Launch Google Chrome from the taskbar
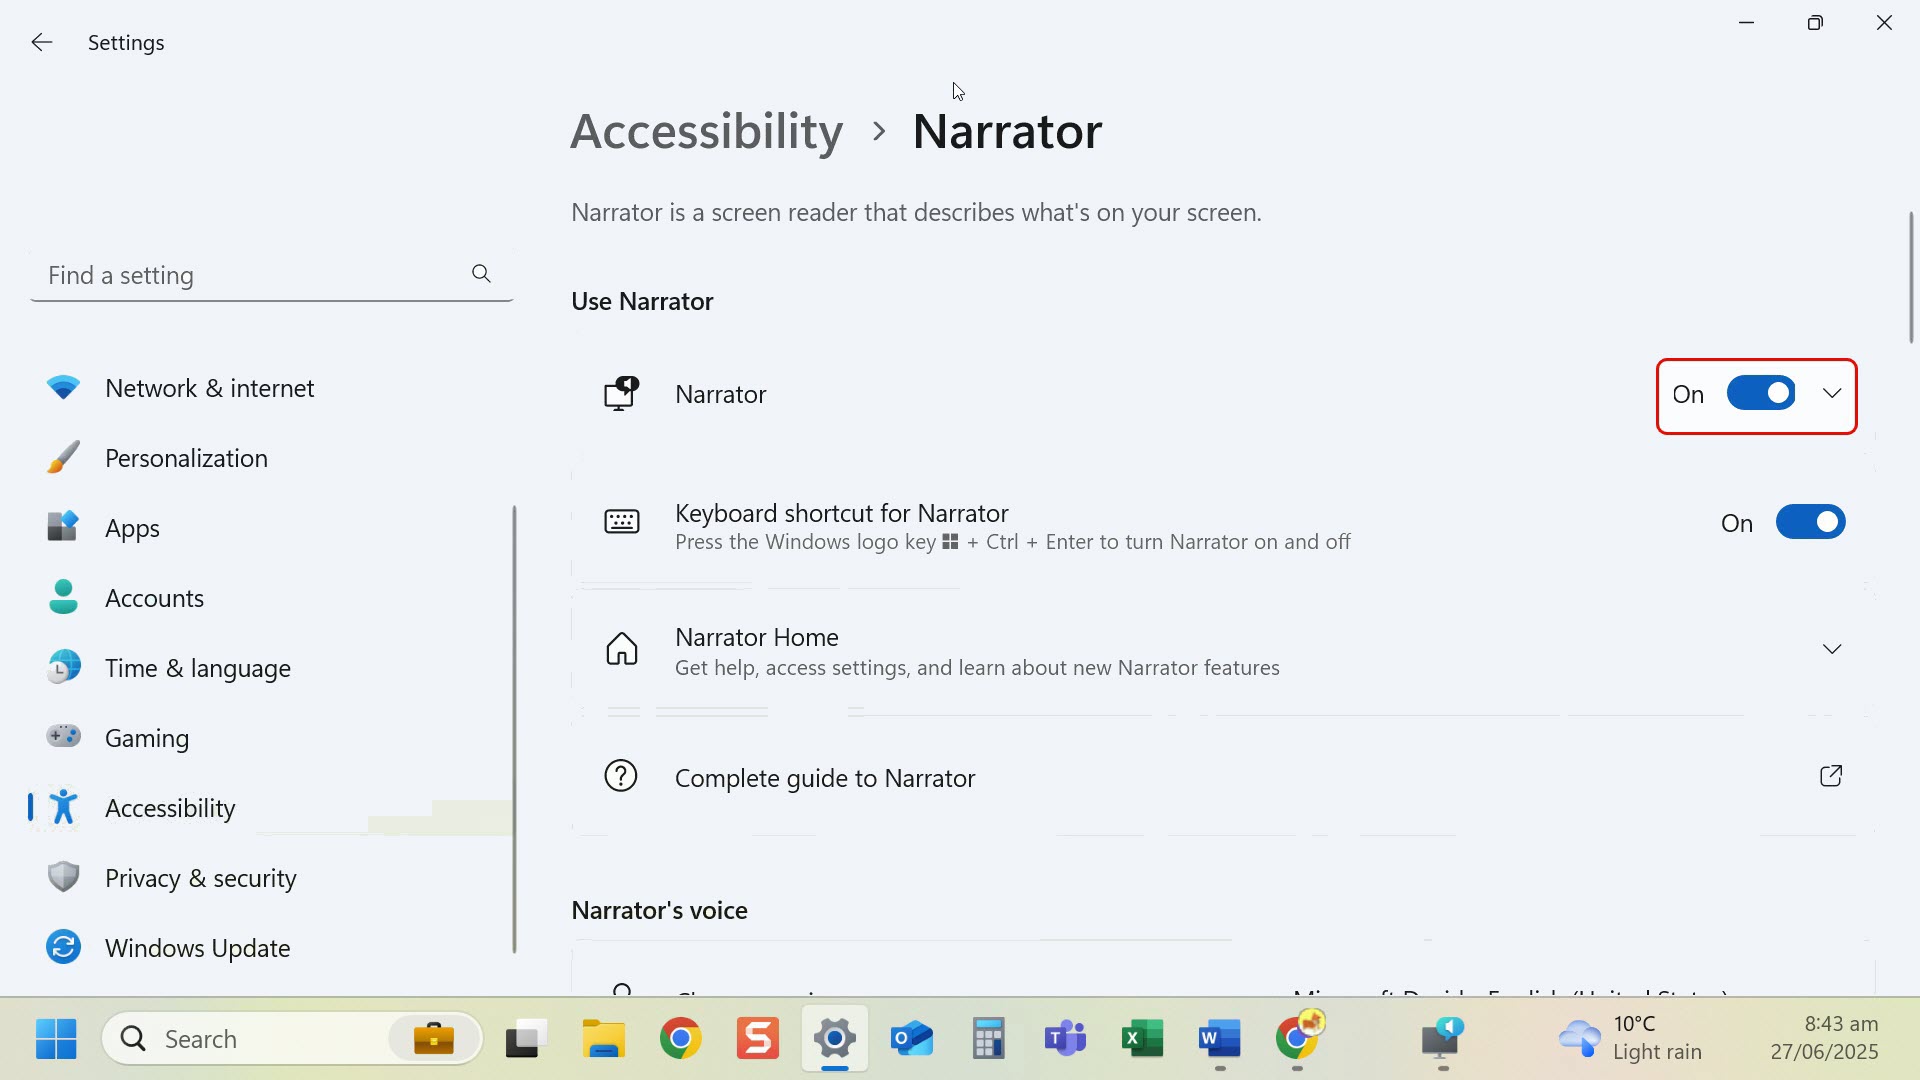Image resolution: width=1920 pixels, height=1080 pixels. pyautogui.click(x=680, y=1039)
